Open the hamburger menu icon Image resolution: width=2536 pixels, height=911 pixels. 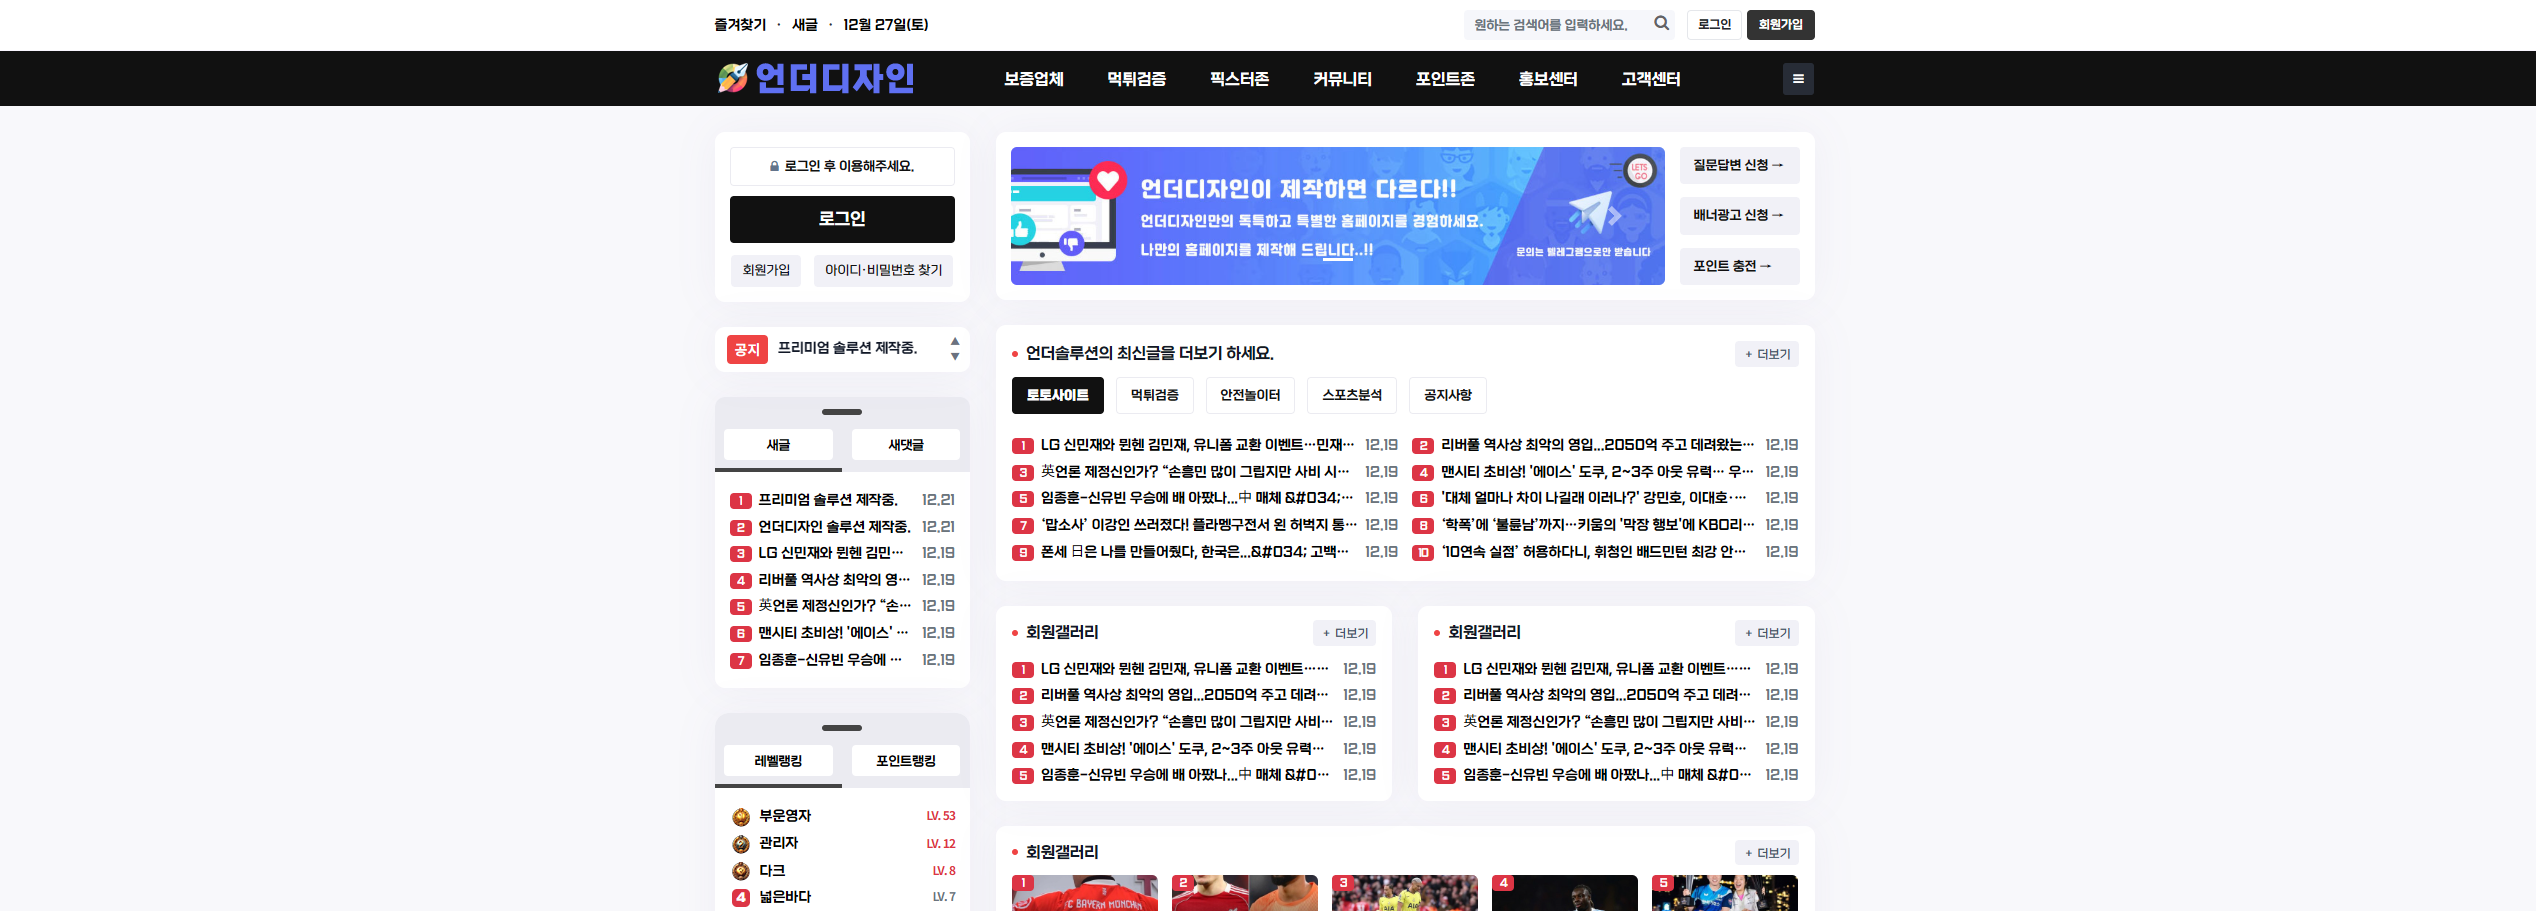click(x=1798, y=79)
